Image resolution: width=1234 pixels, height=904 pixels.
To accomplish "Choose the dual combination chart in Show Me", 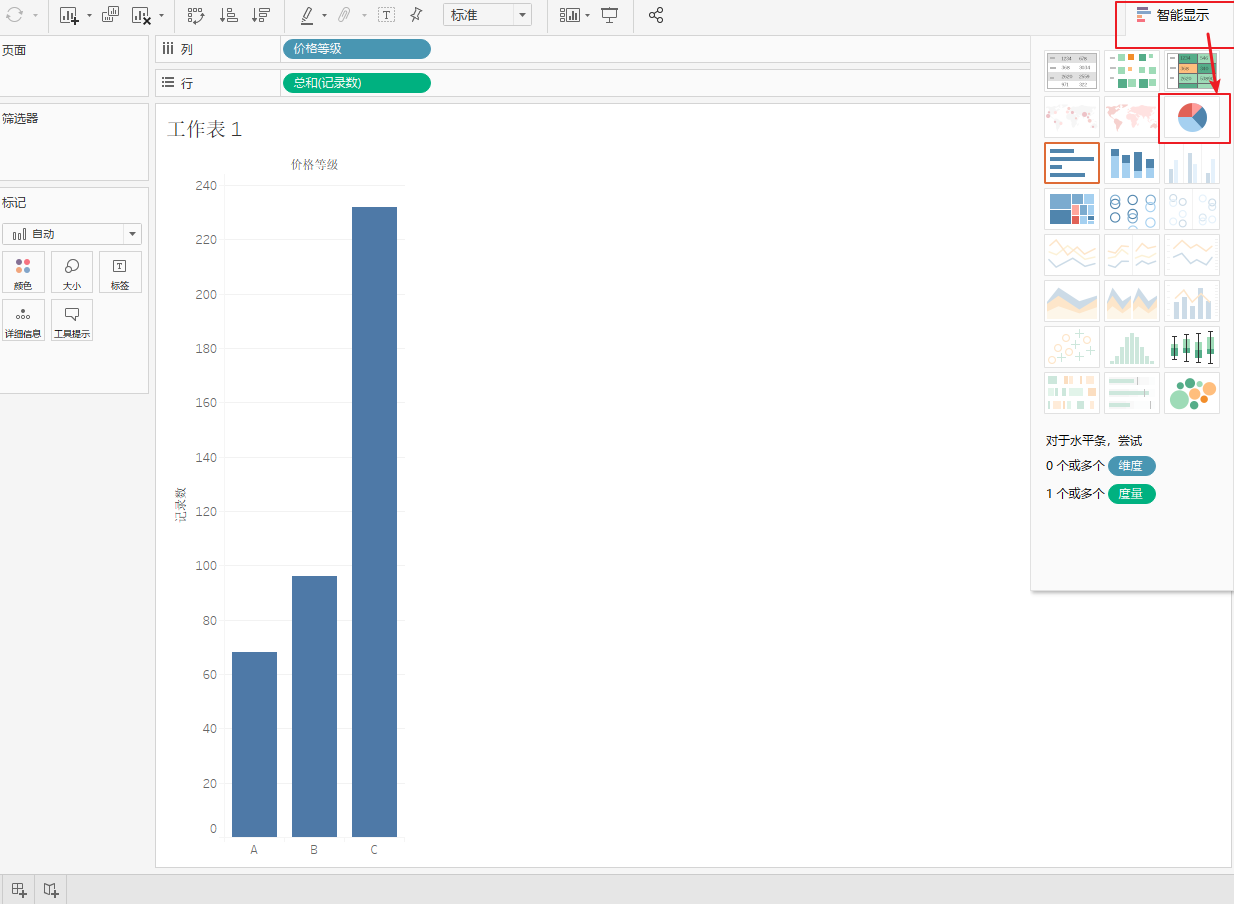I will coord(1192,301).
